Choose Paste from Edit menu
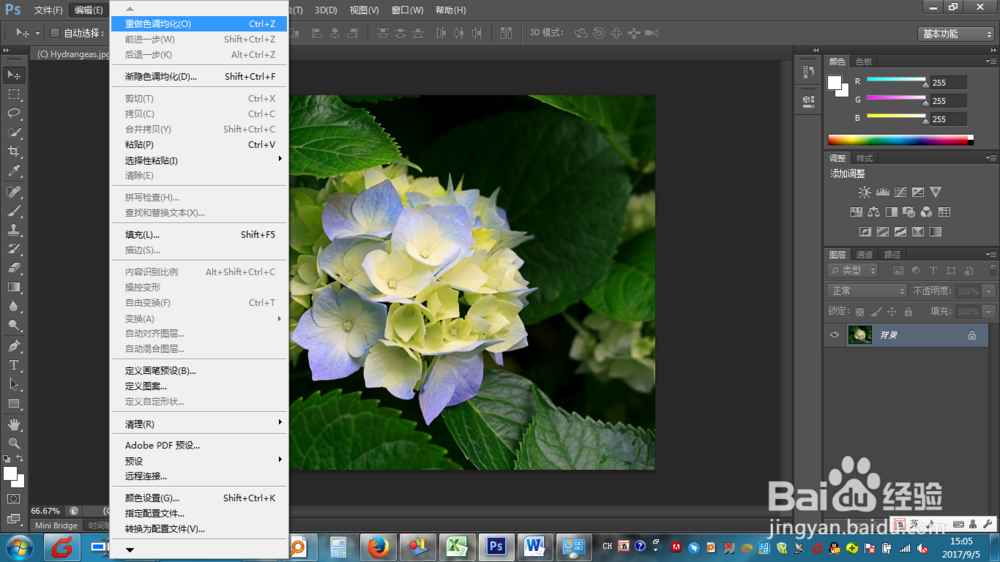The image size is (1000, 562). [x=200, y=145]
